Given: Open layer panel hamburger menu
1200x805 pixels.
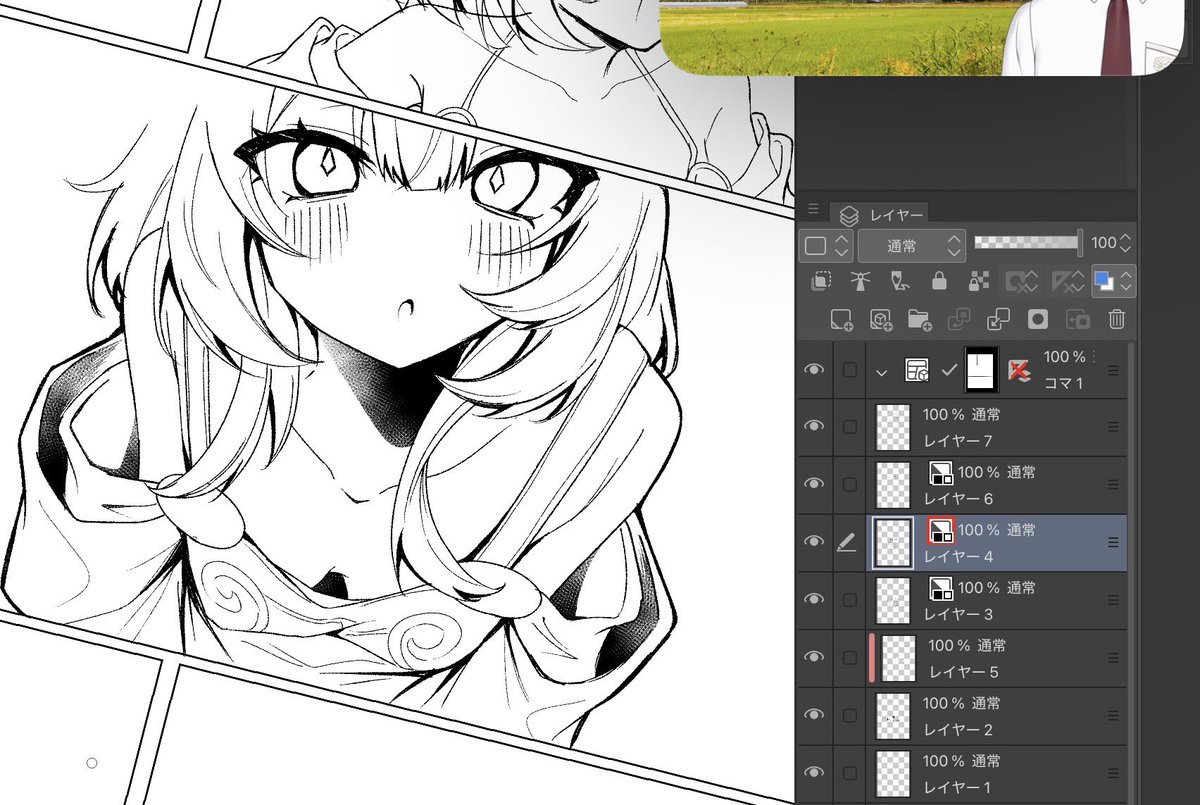Looking at the screenshot, I should (812, 209).
